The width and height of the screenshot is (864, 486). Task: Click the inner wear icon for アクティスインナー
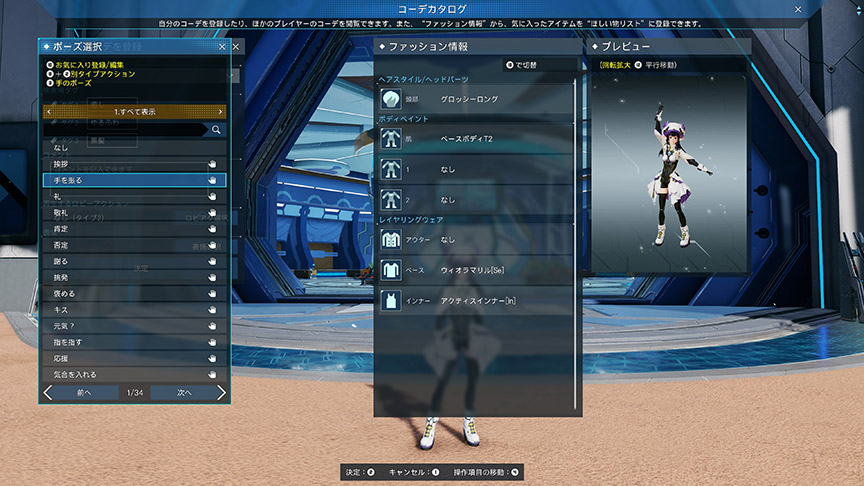[391, 300]
